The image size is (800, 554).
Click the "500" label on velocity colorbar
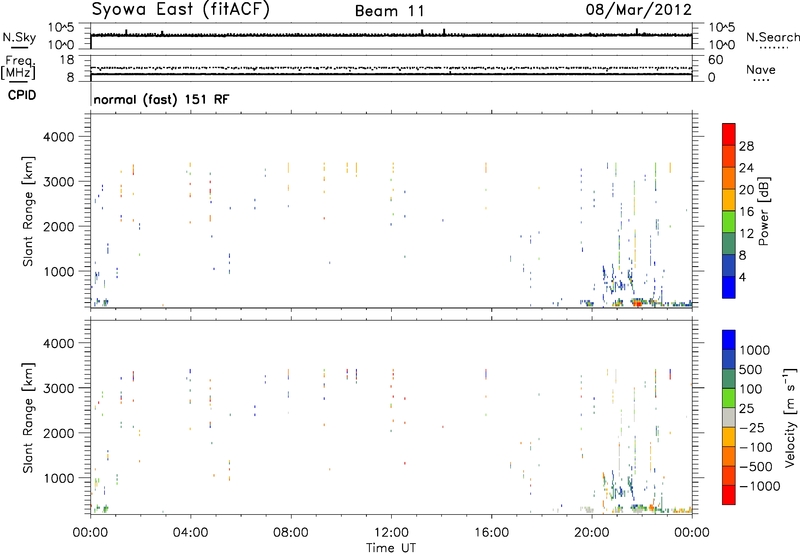(x=753, y=369)
